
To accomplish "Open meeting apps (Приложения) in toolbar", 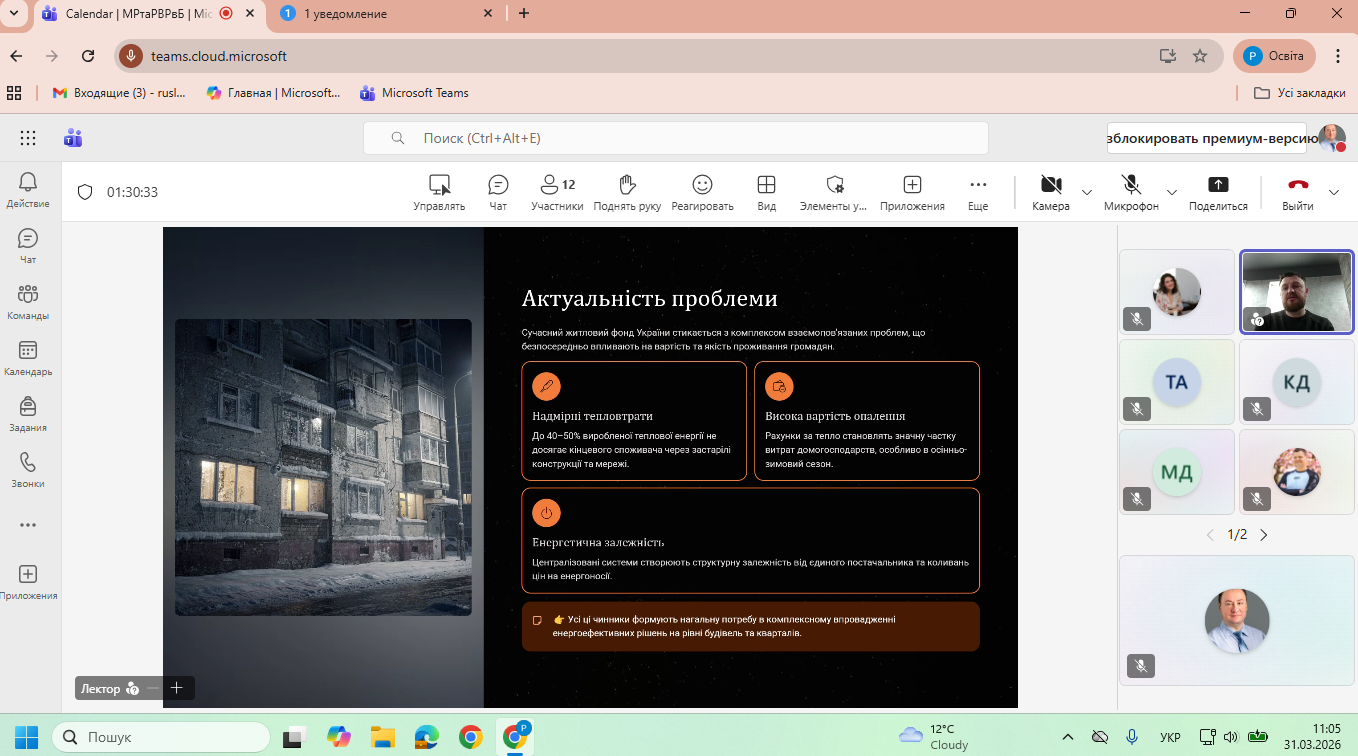I will [x=912, y=193].
